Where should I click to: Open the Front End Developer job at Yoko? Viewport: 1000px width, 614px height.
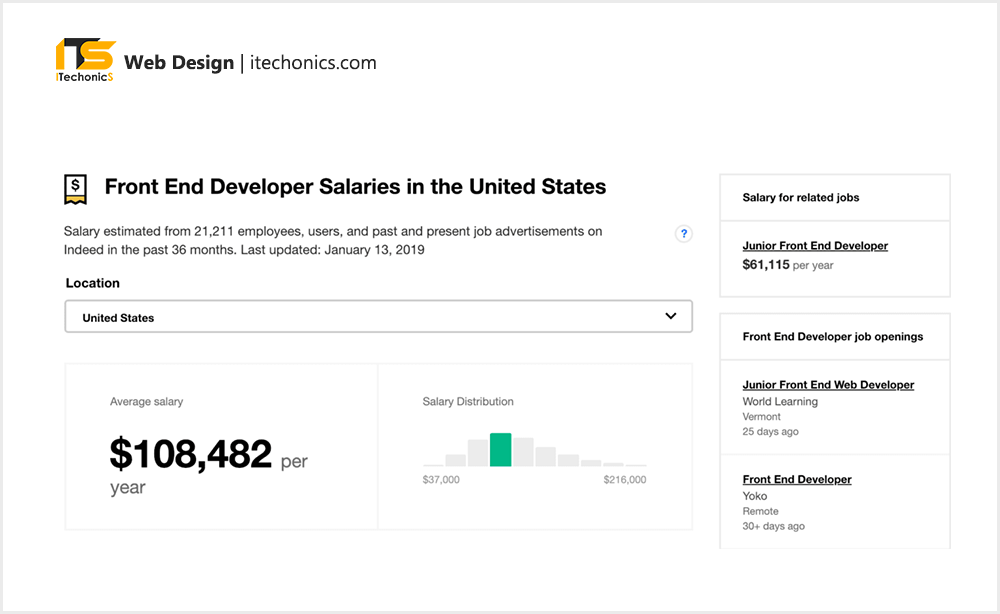pos(797,479)
